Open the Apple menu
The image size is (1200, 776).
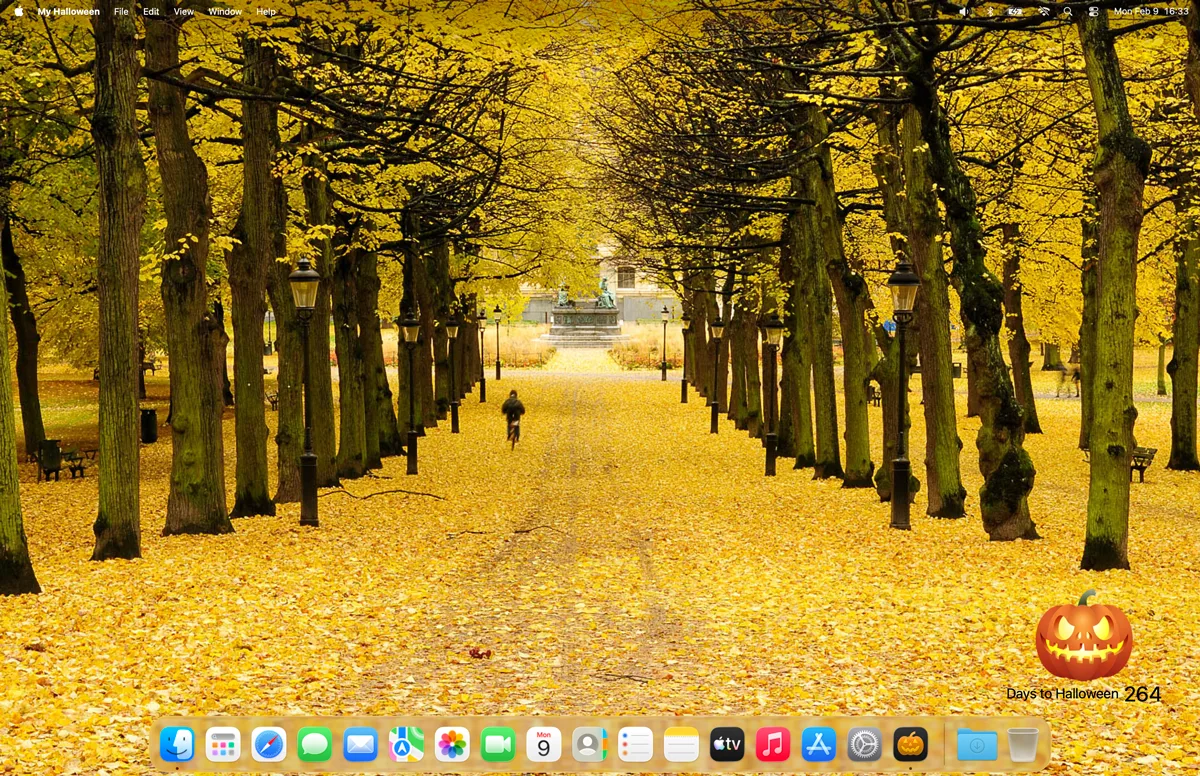(18, 11)
